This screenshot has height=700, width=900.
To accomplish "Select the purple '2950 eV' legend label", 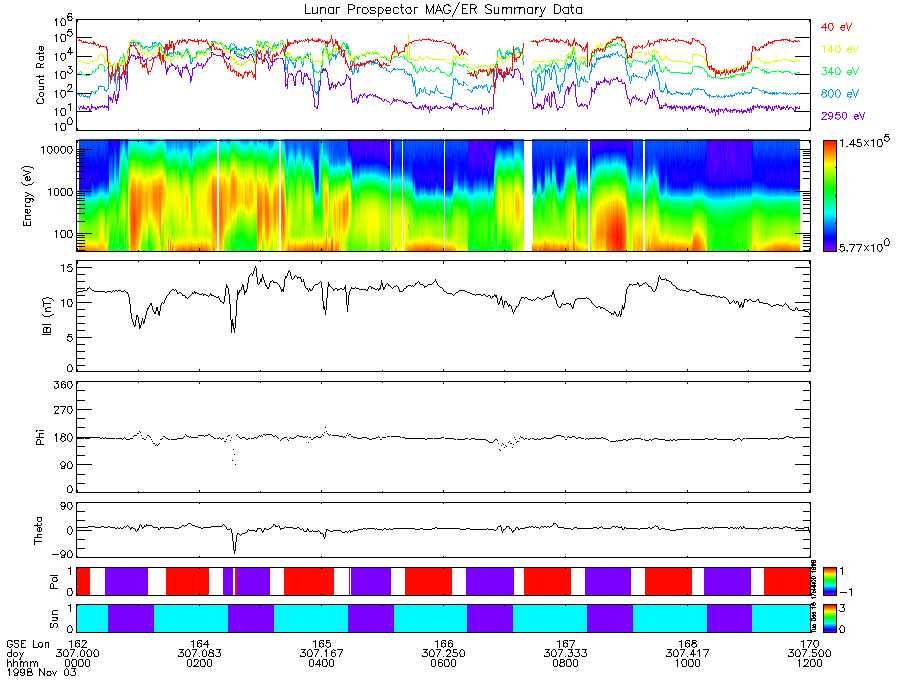I will click(x=843, y=116).
